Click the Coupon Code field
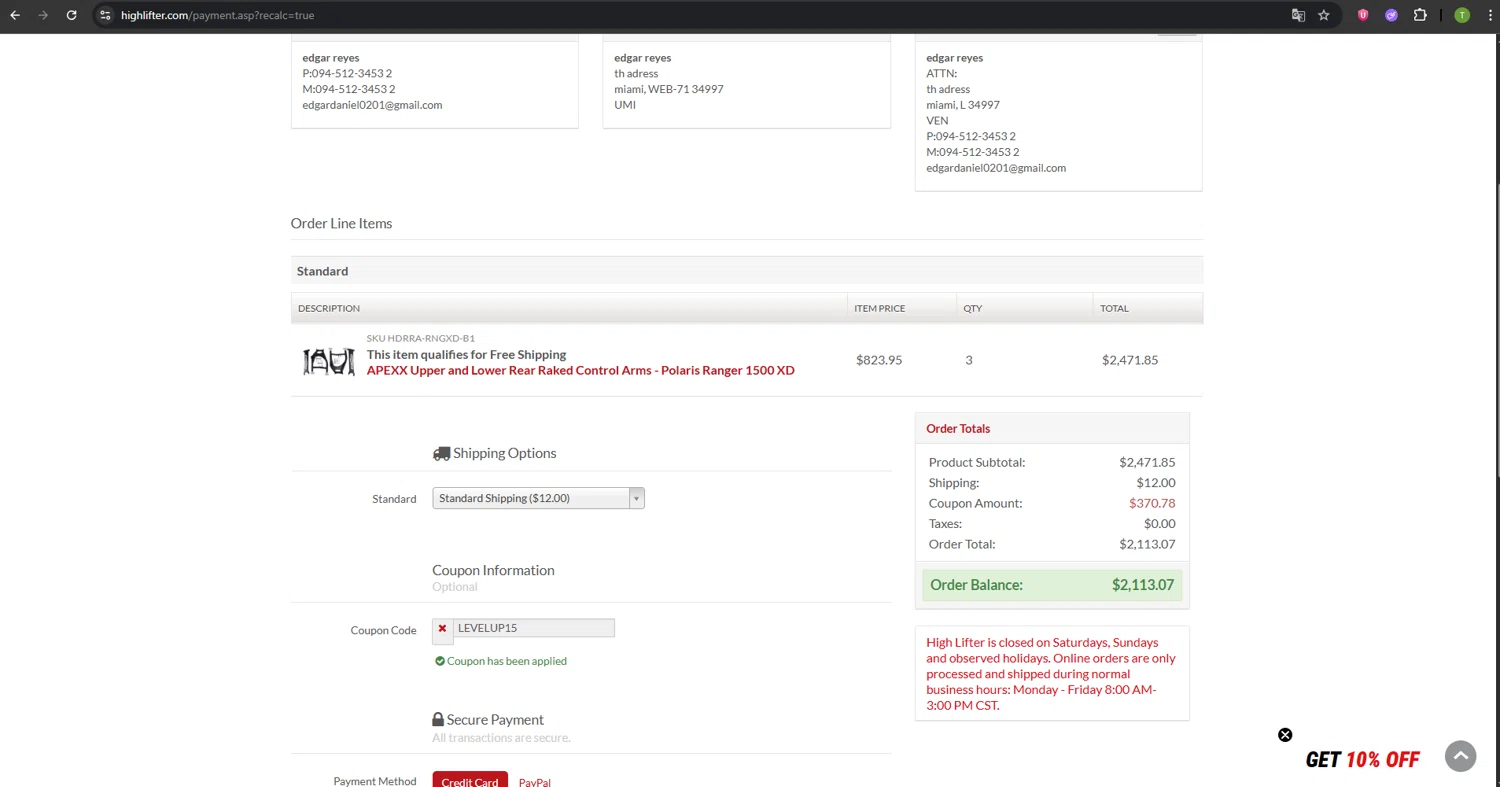Image resolution: width=1500 pixels, height=787 pixels. [x=534, y=628]
